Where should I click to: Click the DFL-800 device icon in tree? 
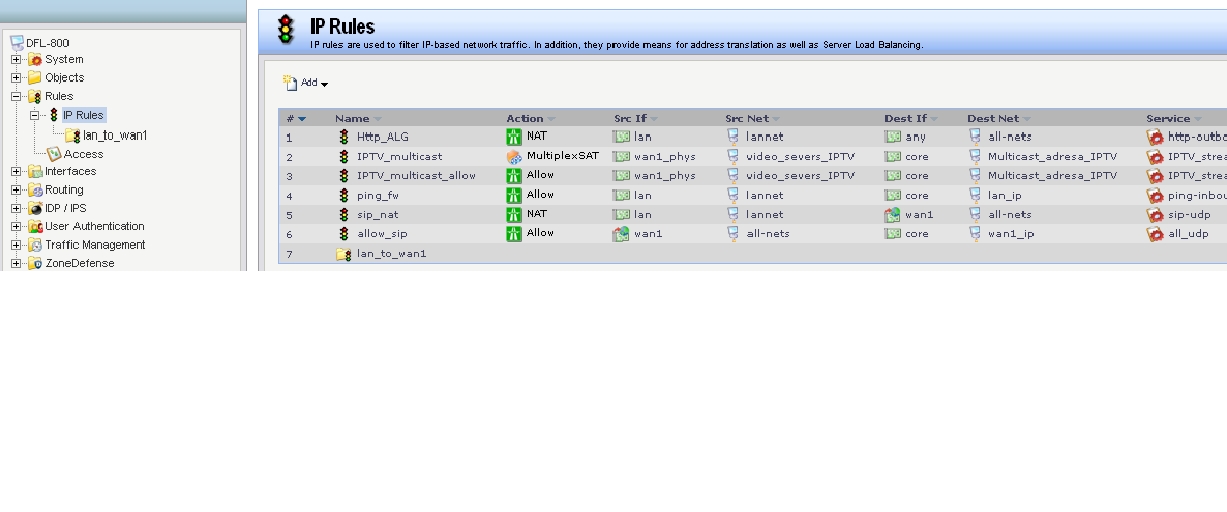pos(17,42)
